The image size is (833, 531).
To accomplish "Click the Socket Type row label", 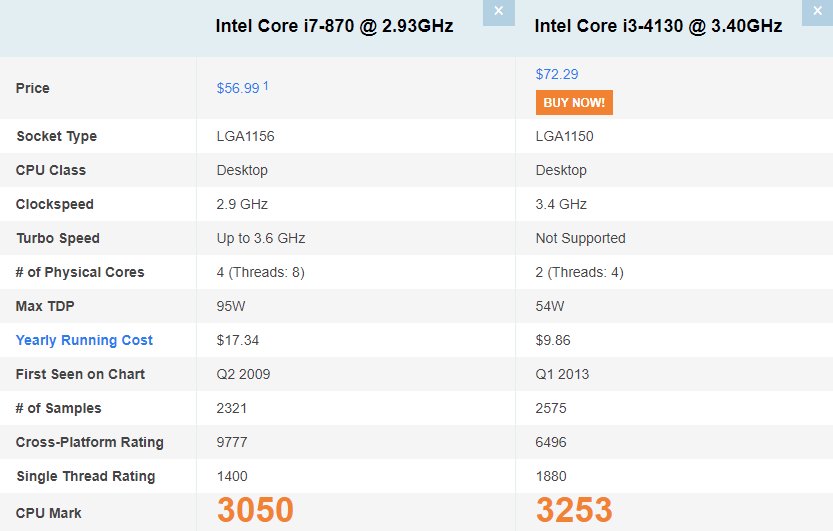I will (x=56, y=136).
